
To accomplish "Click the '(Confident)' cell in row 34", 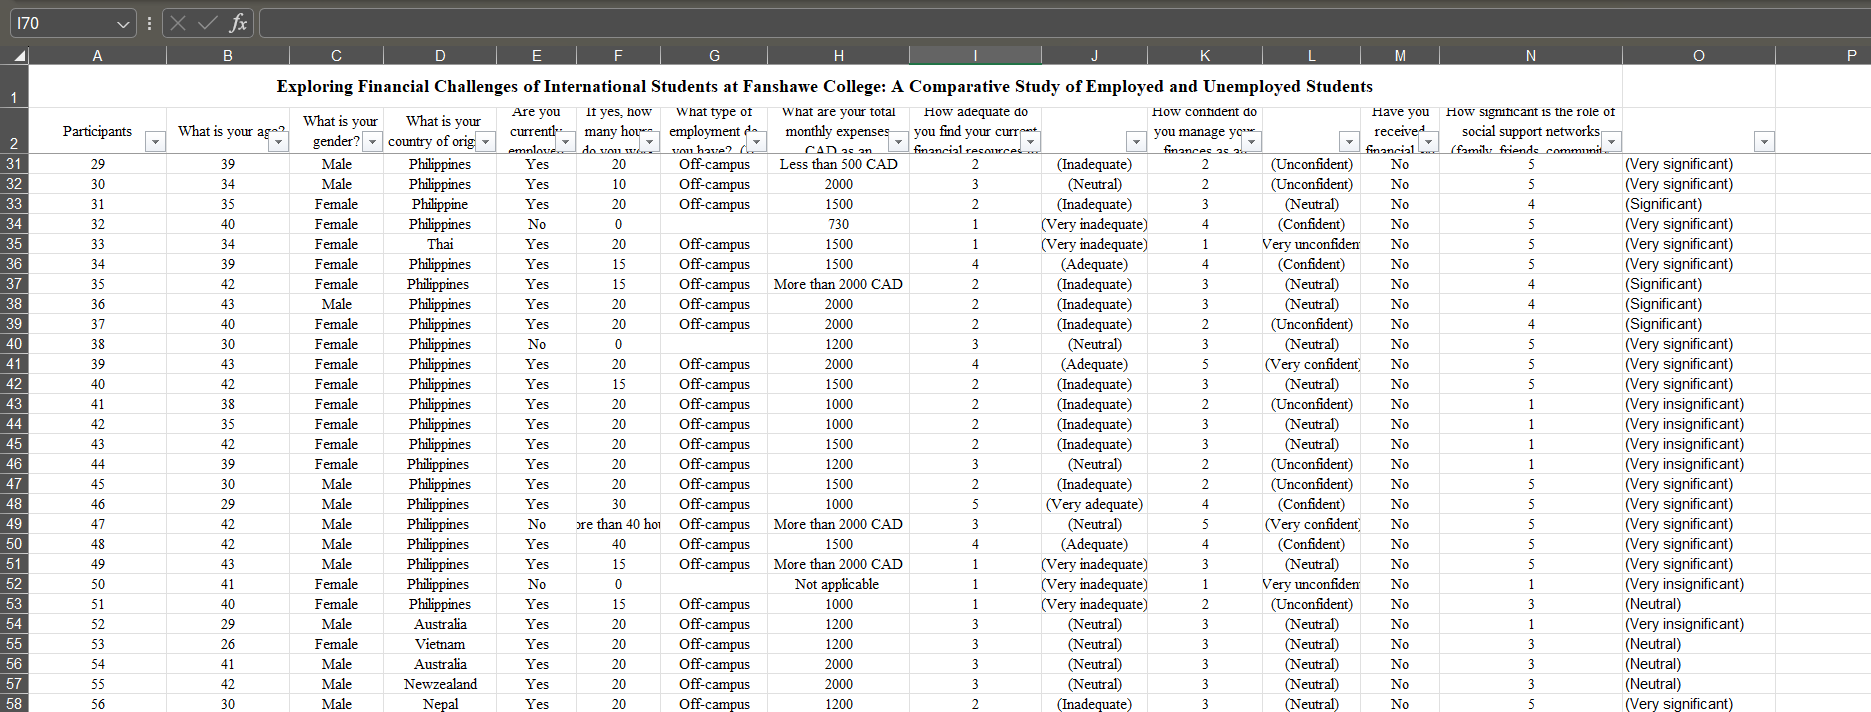I will [1311, 224].
